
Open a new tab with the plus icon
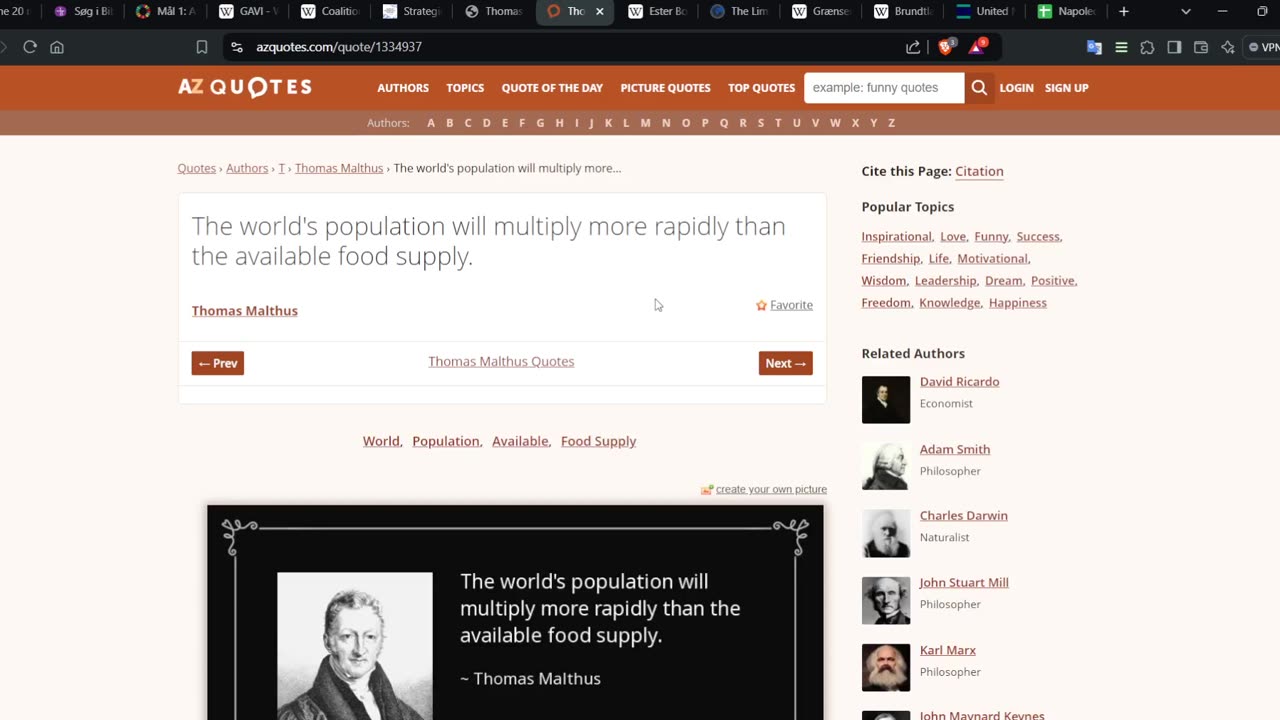click(1124, 12)
